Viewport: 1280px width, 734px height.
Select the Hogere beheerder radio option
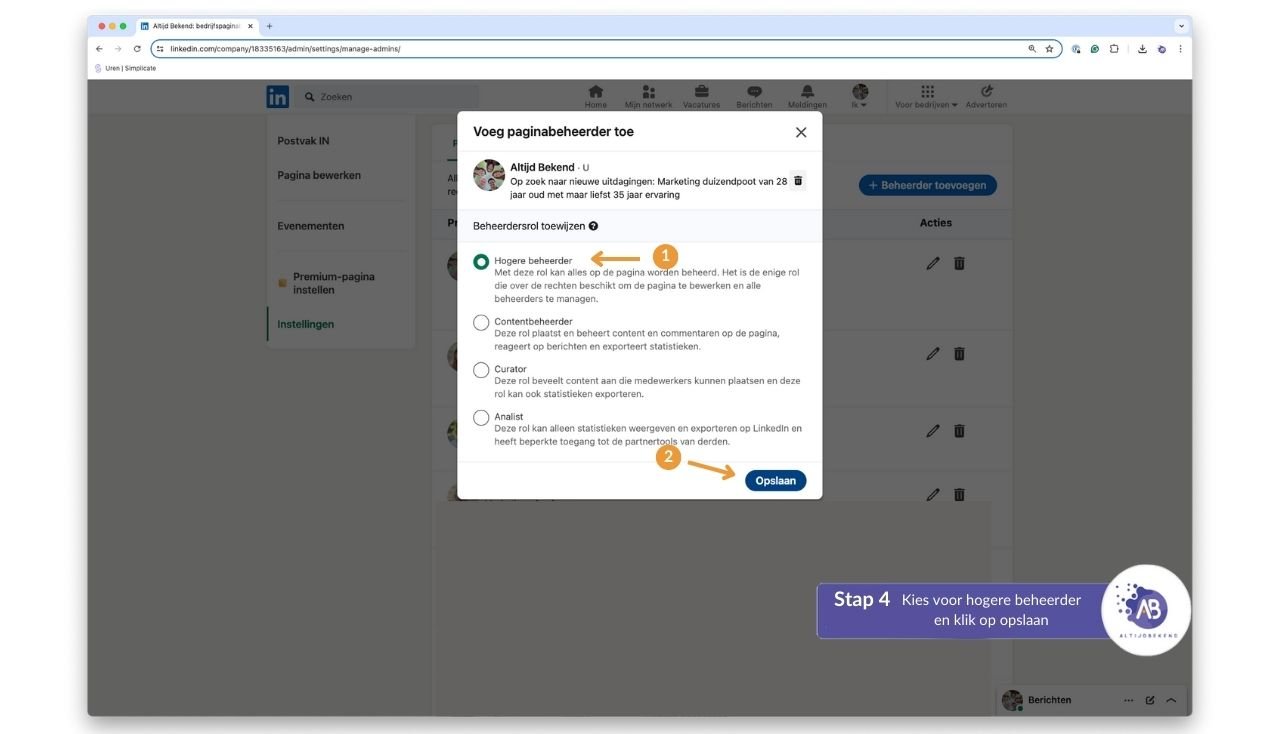[481, 262]
